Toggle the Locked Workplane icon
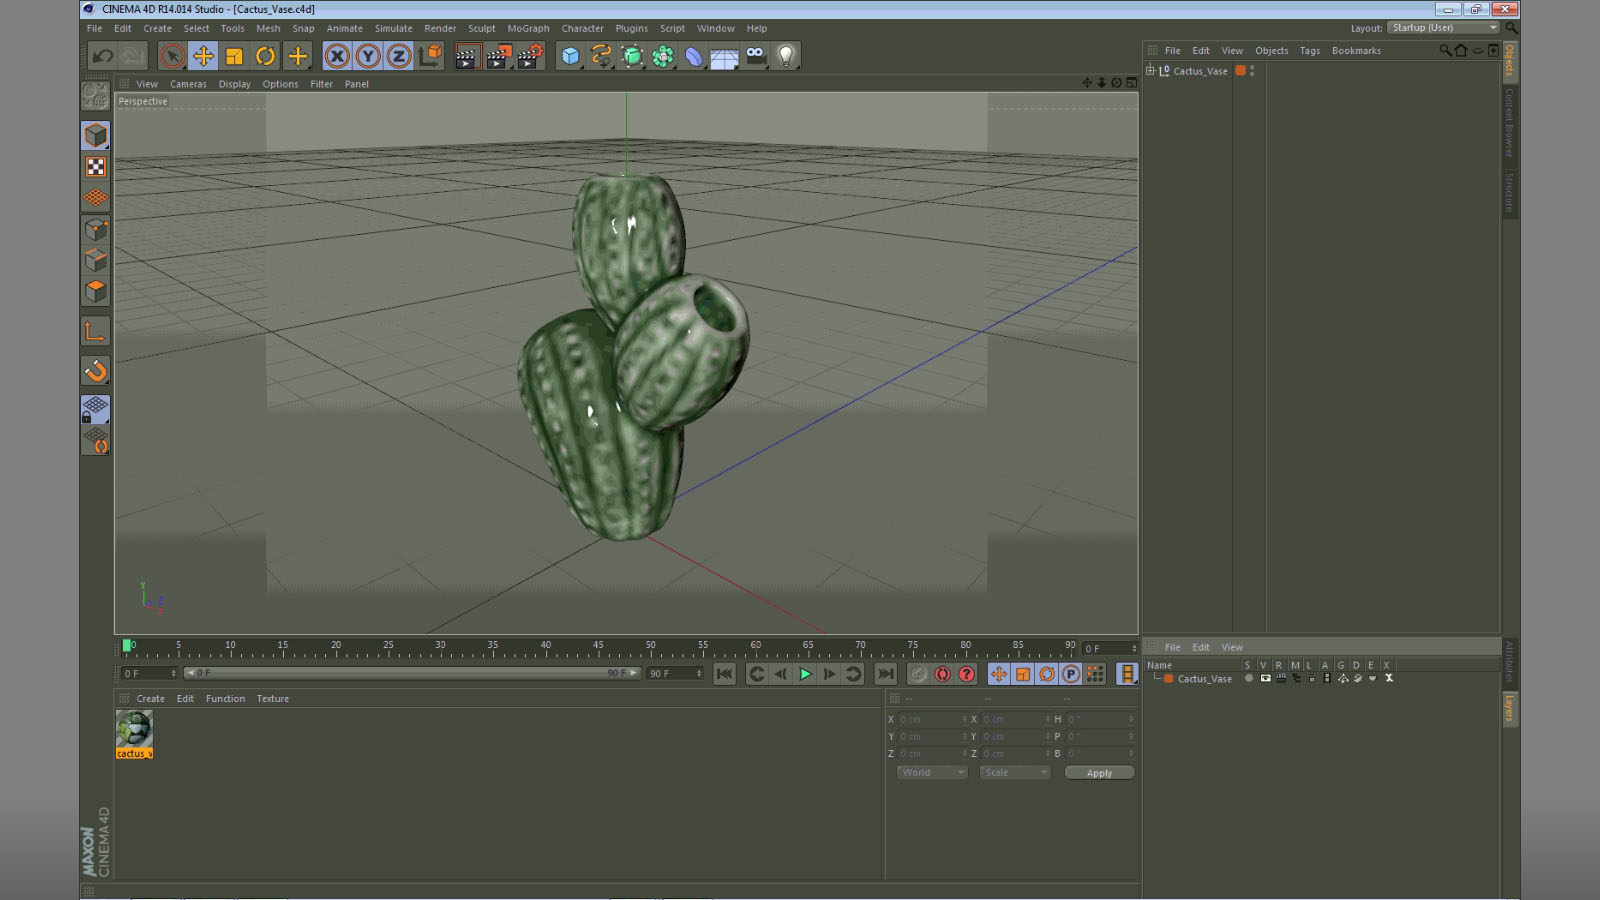 tap(96, 409)
